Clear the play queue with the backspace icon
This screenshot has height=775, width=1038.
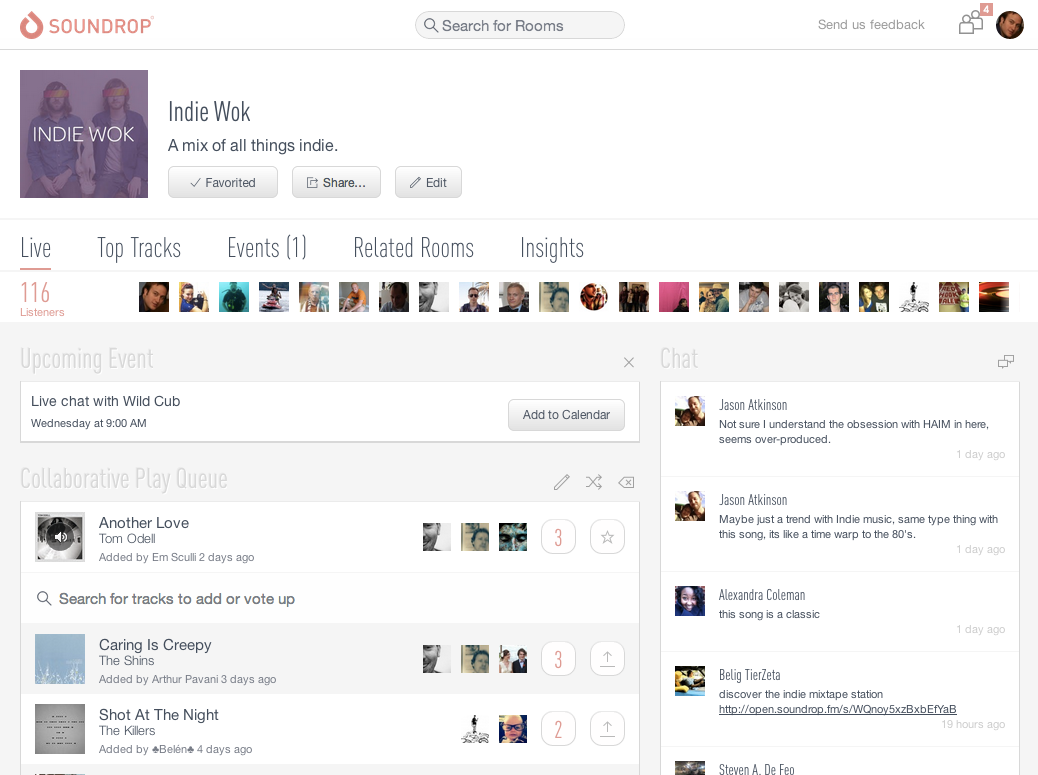coord(626,482)
